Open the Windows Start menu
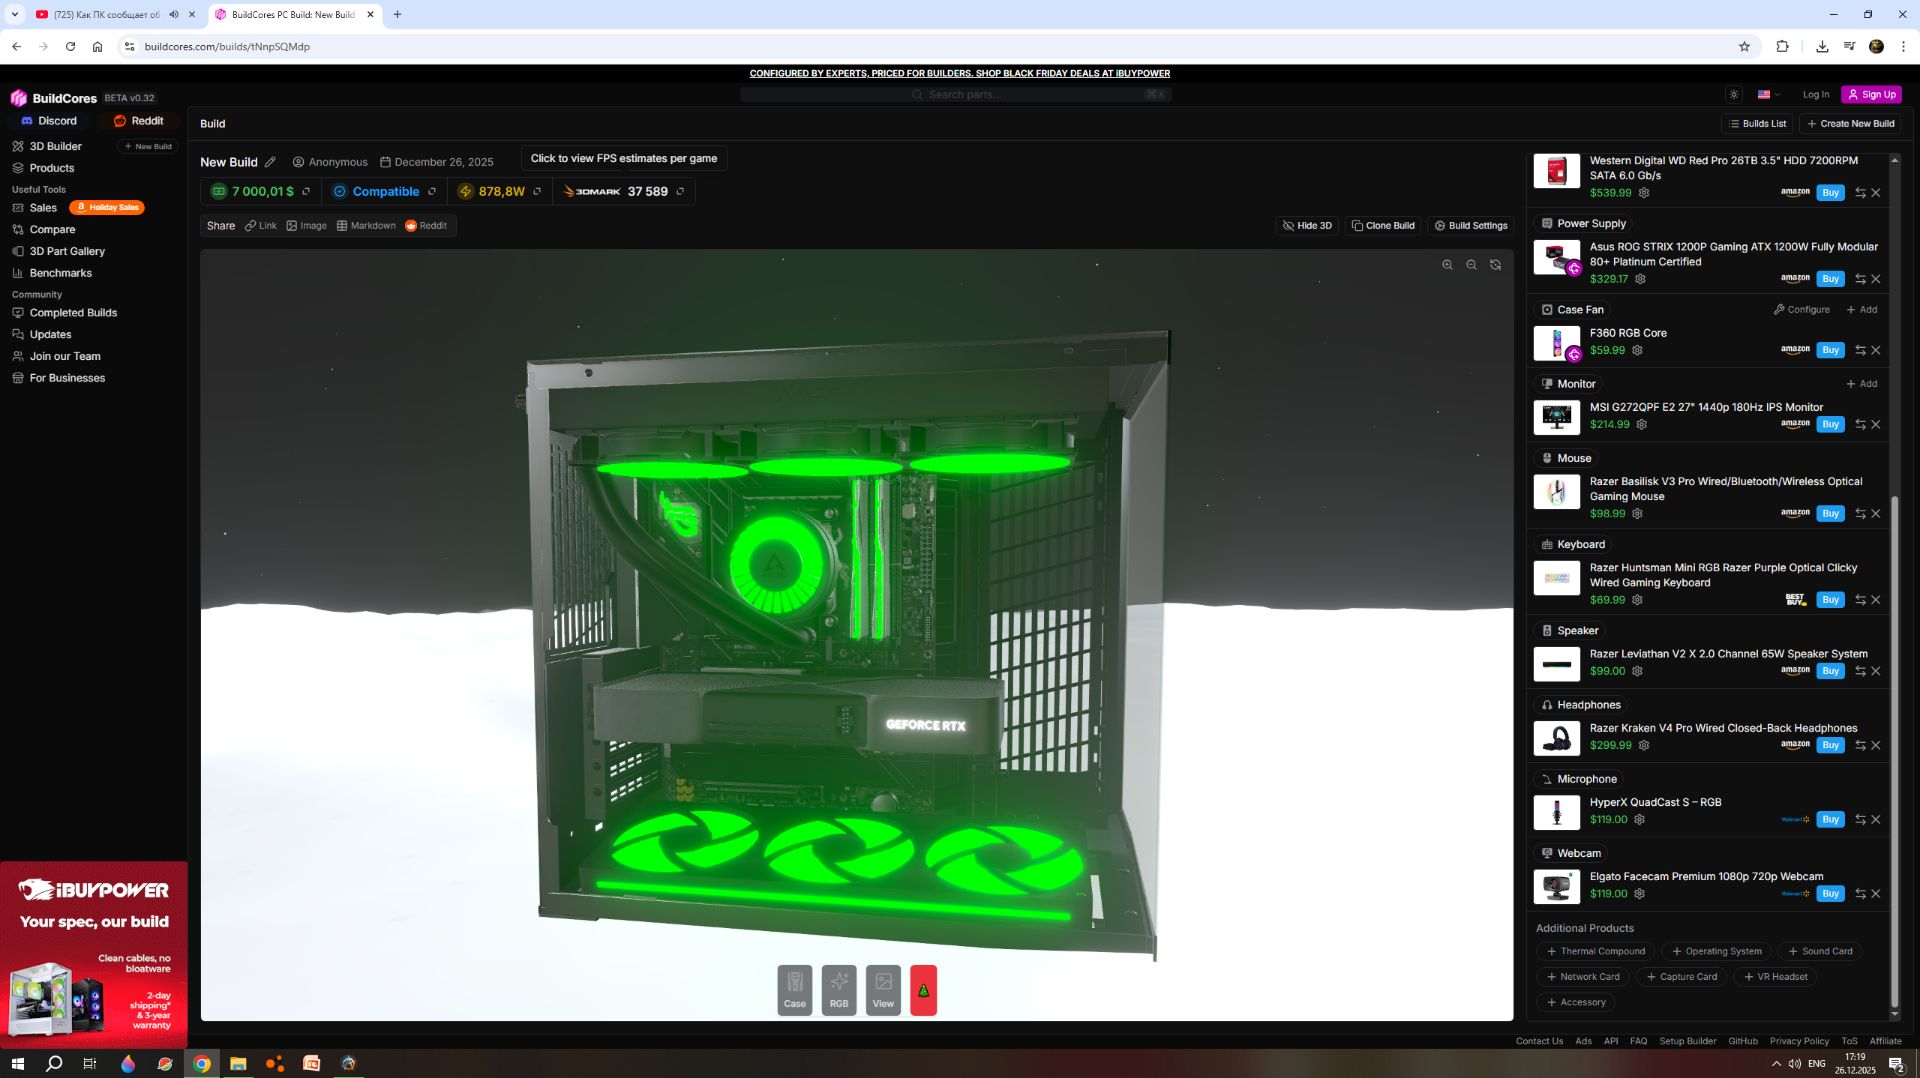Image resolution: width=1920 pixels, height=1078 pixels. tap(17, 1063)
